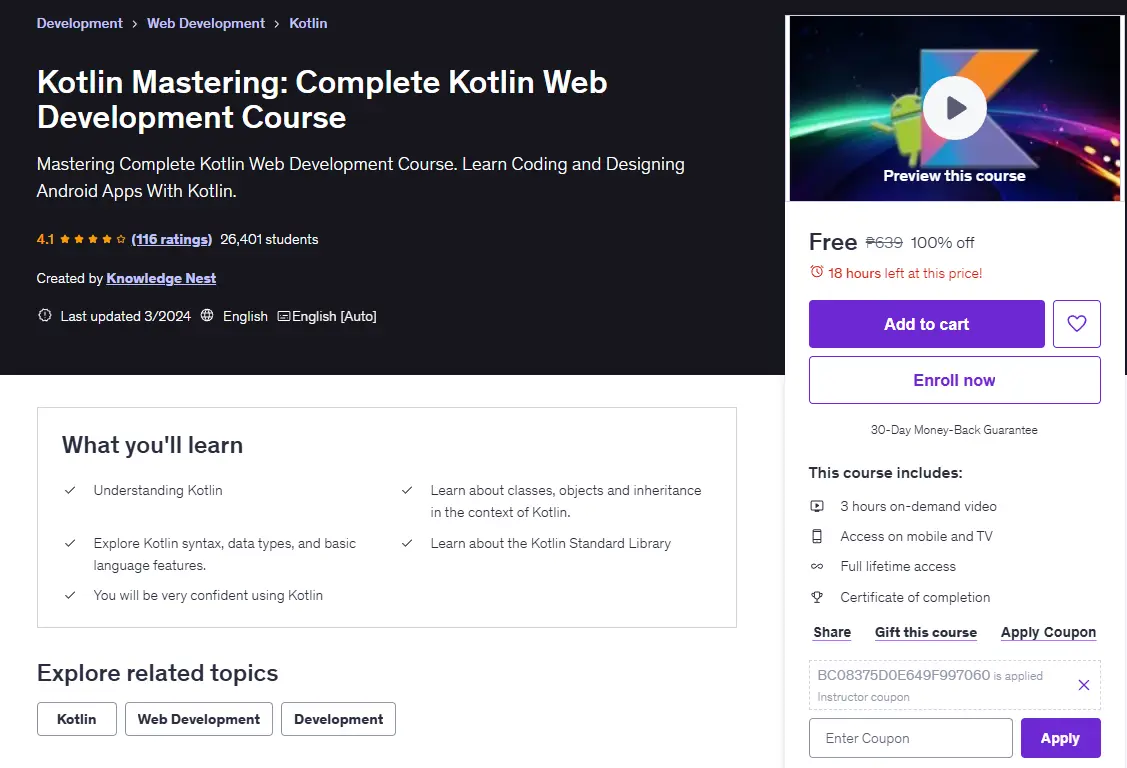
Task: Click the infinity icon beside Full lifetime access
Action: 817,566
